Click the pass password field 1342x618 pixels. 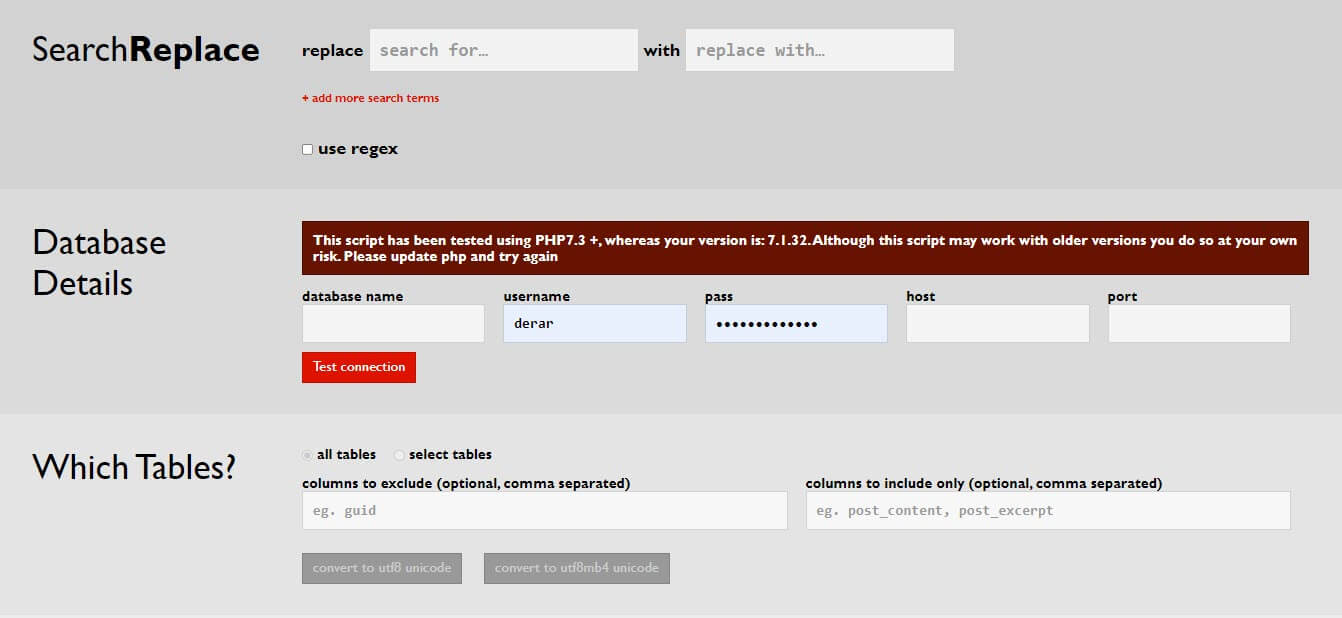(x=796, y=324)
